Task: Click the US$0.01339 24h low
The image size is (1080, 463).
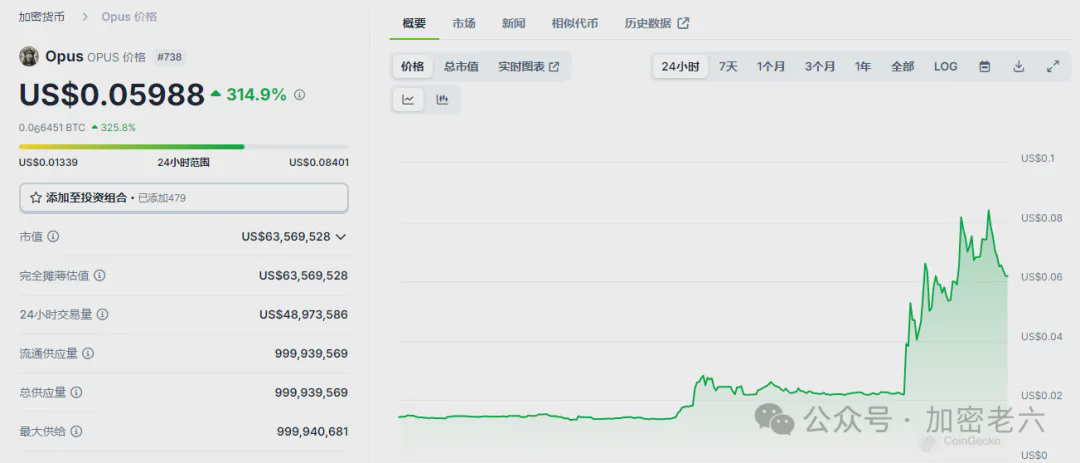Action: click(49, 163)
